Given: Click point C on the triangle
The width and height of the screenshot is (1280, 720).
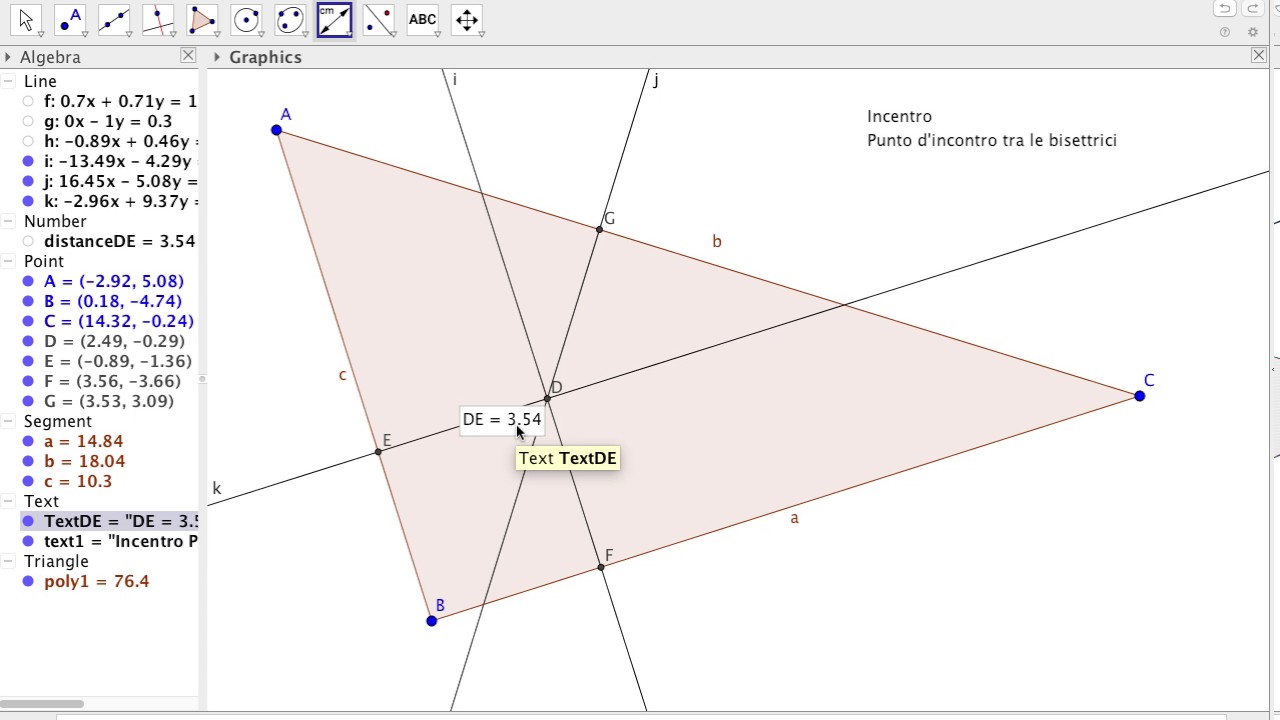Looking at the screenshot, I should coord(1140,396).
